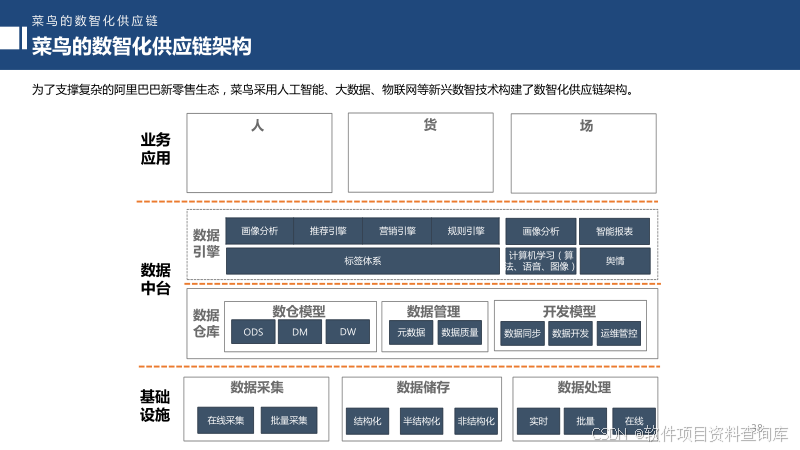Image resolution: width=800 pixels, height=450 pixels.
Task: Click the "数据处理" group heading
Action: point(584,387)
